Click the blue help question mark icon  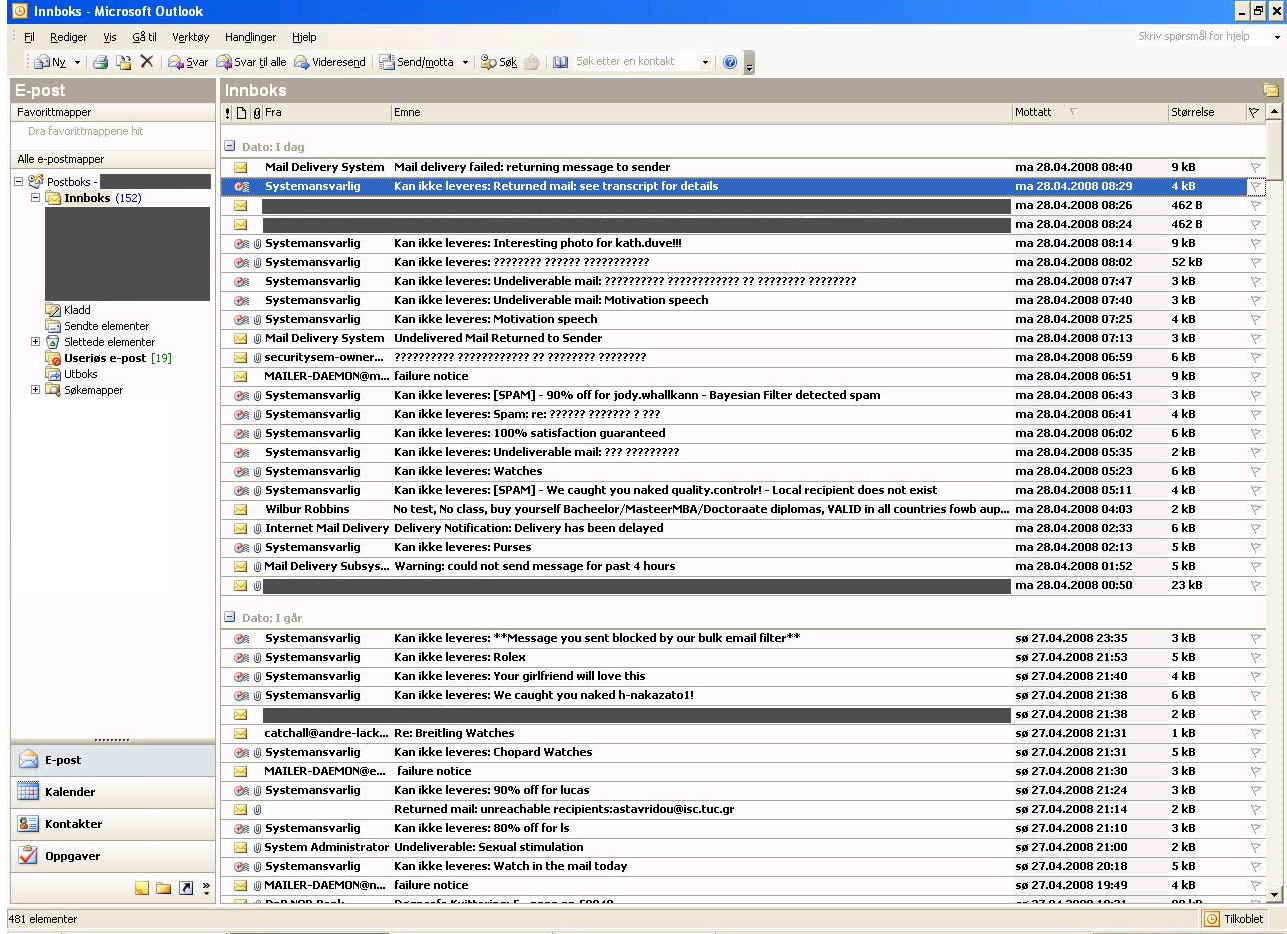[x=730, y=62]
